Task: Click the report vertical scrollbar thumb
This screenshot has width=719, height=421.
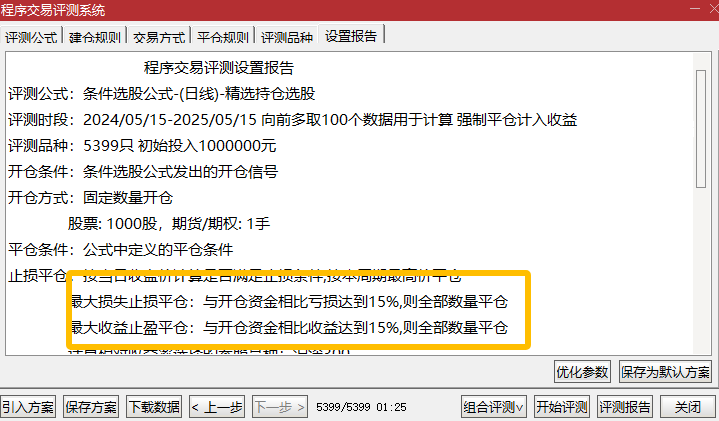Action: pos(700,129)
